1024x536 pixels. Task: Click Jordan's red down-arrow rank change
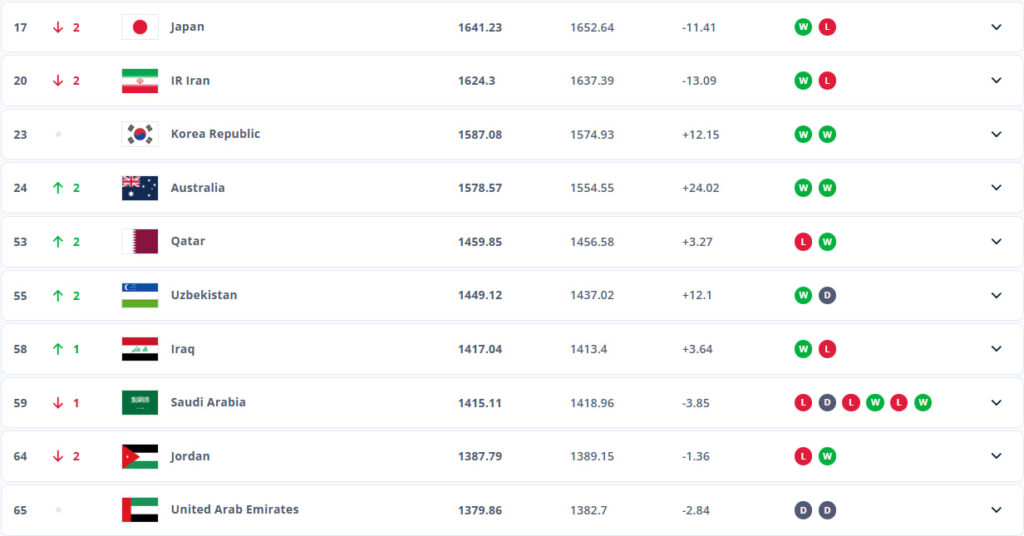(66, 456)
